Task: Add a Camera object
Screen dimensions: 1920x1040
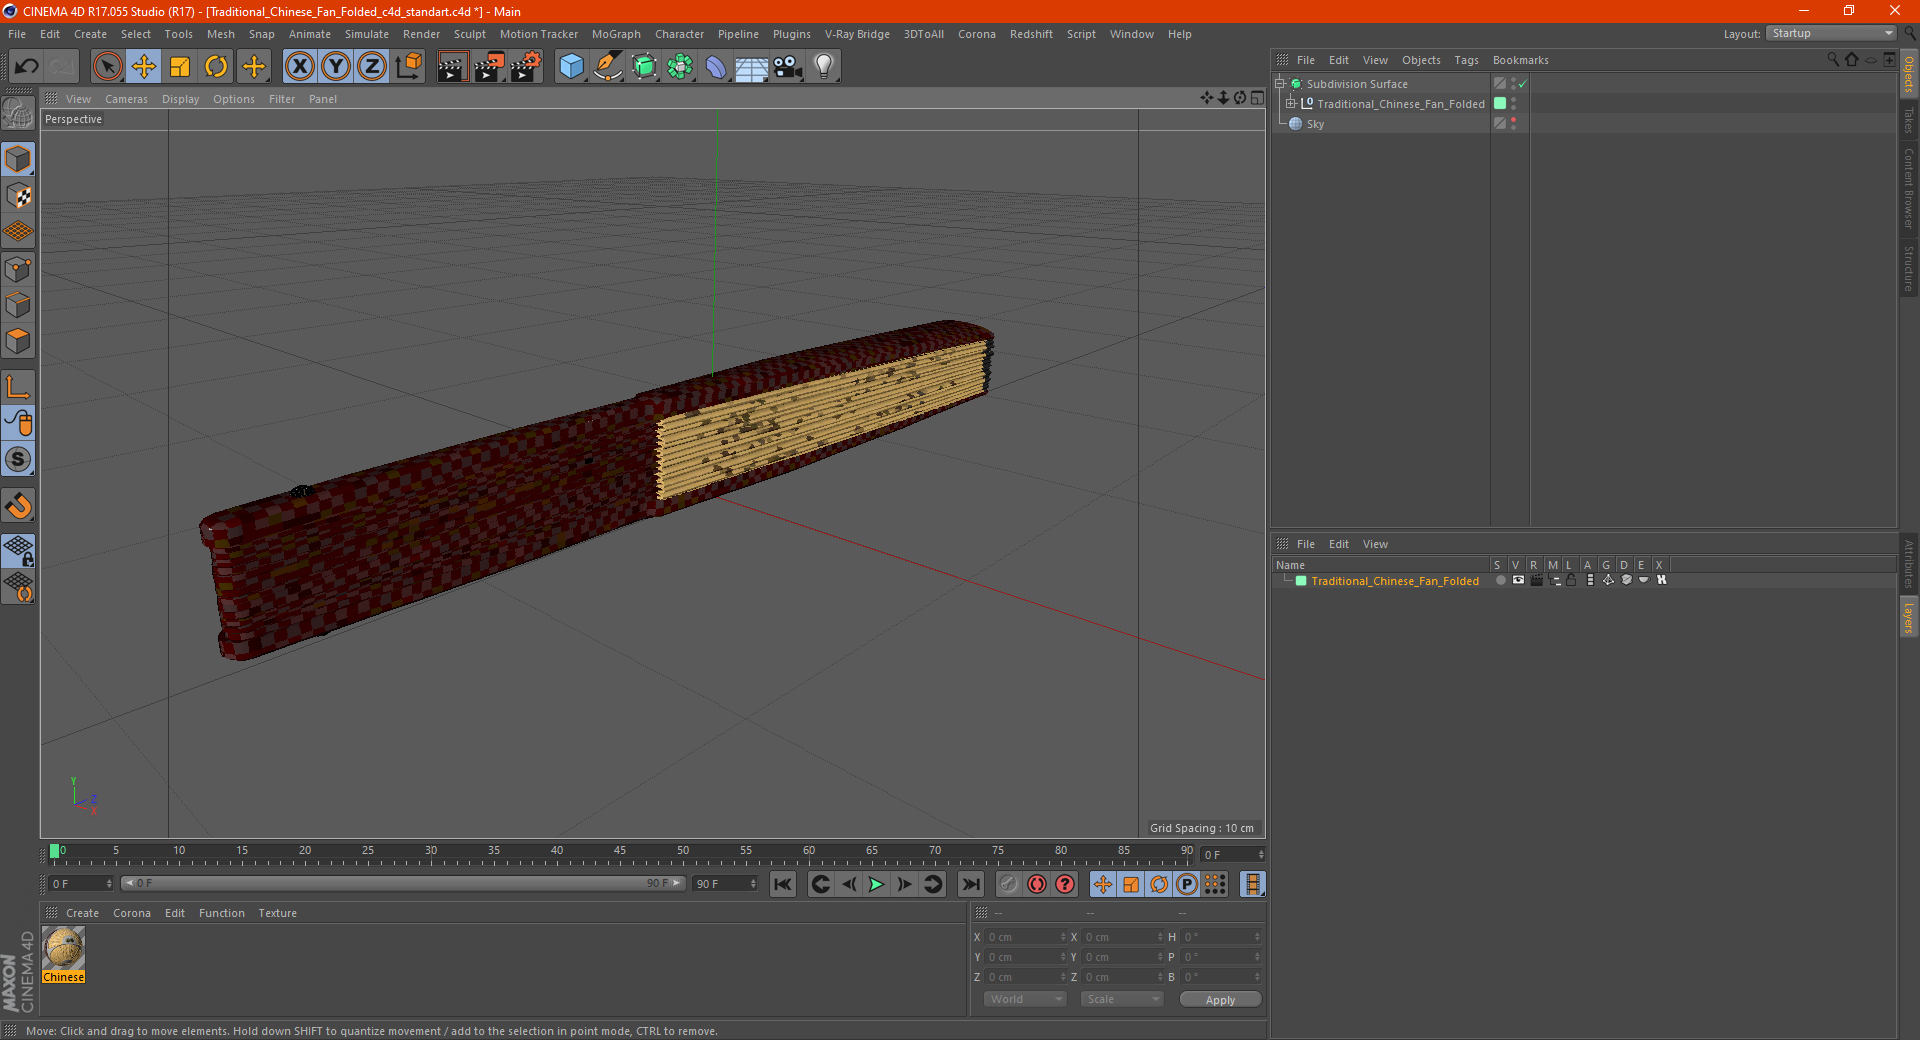Action: (788, 67)
